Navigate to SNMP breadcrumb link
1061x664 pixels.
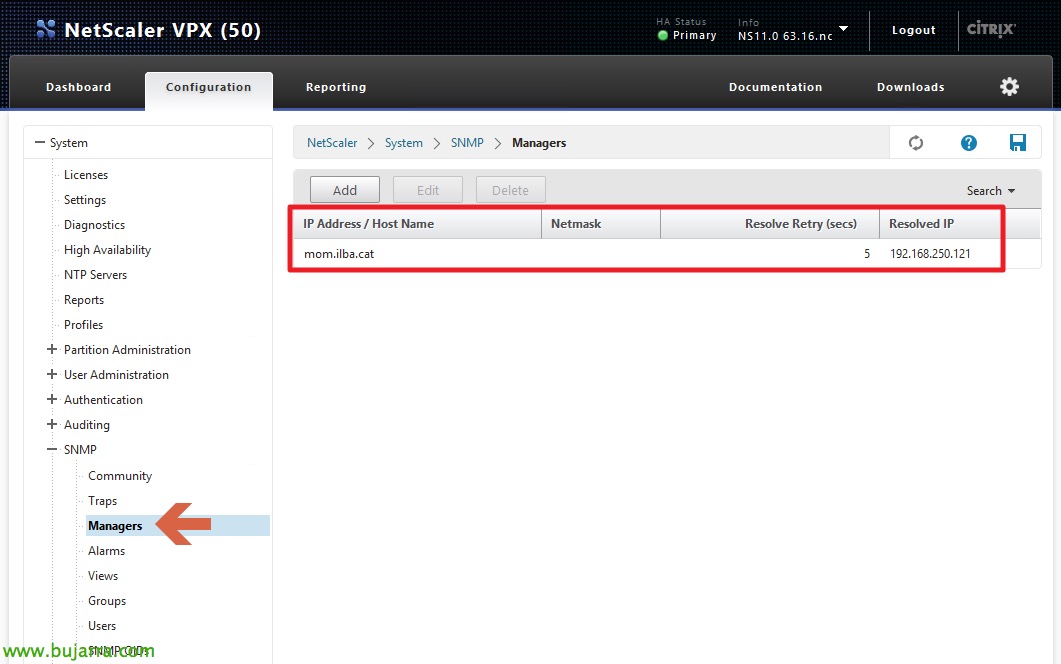[x=467, y=143]
